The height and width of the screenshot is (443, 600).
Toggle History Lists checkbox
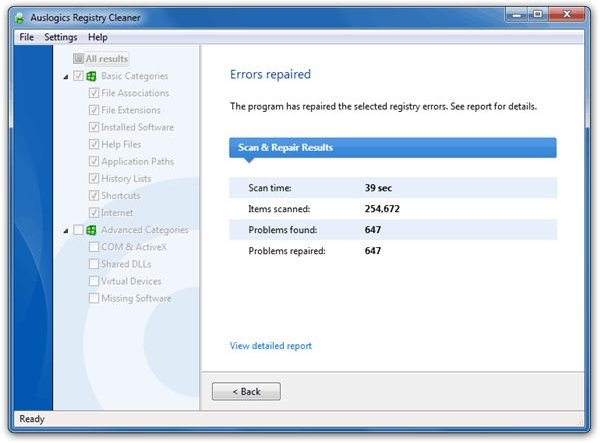pyautogui.click(x=94, y=178)
